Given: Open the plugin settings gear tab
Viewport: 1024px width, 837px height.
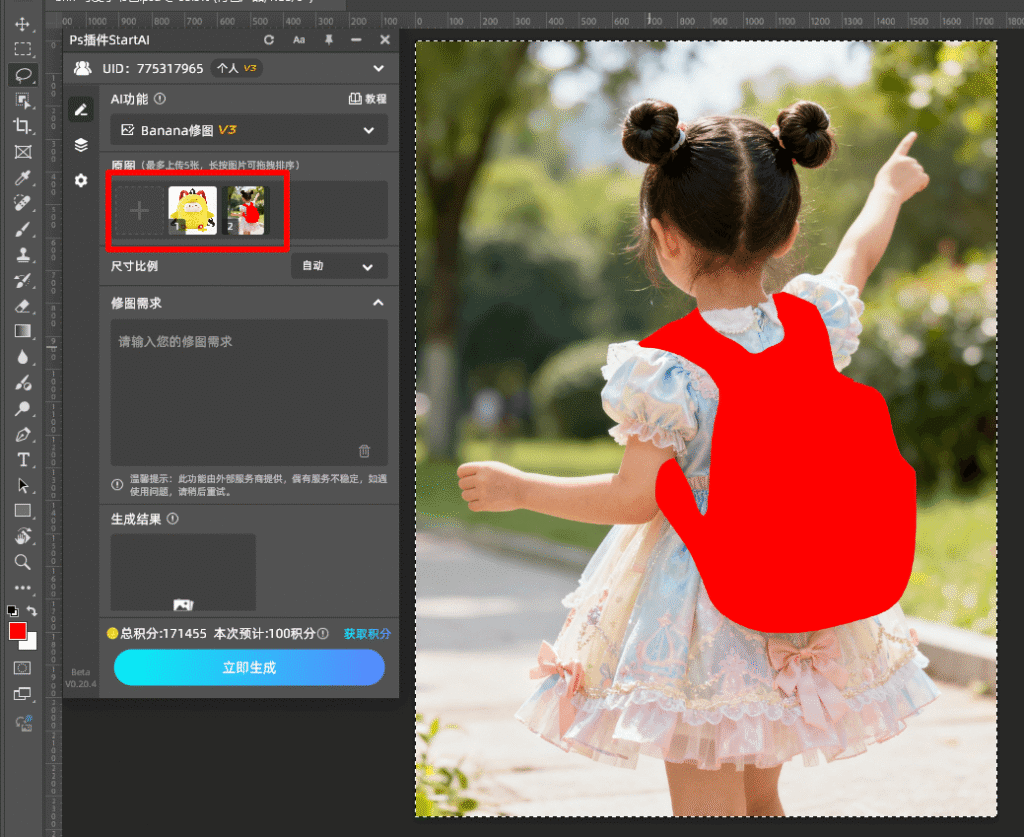Looking at the screenshot, I should [81, 180].
